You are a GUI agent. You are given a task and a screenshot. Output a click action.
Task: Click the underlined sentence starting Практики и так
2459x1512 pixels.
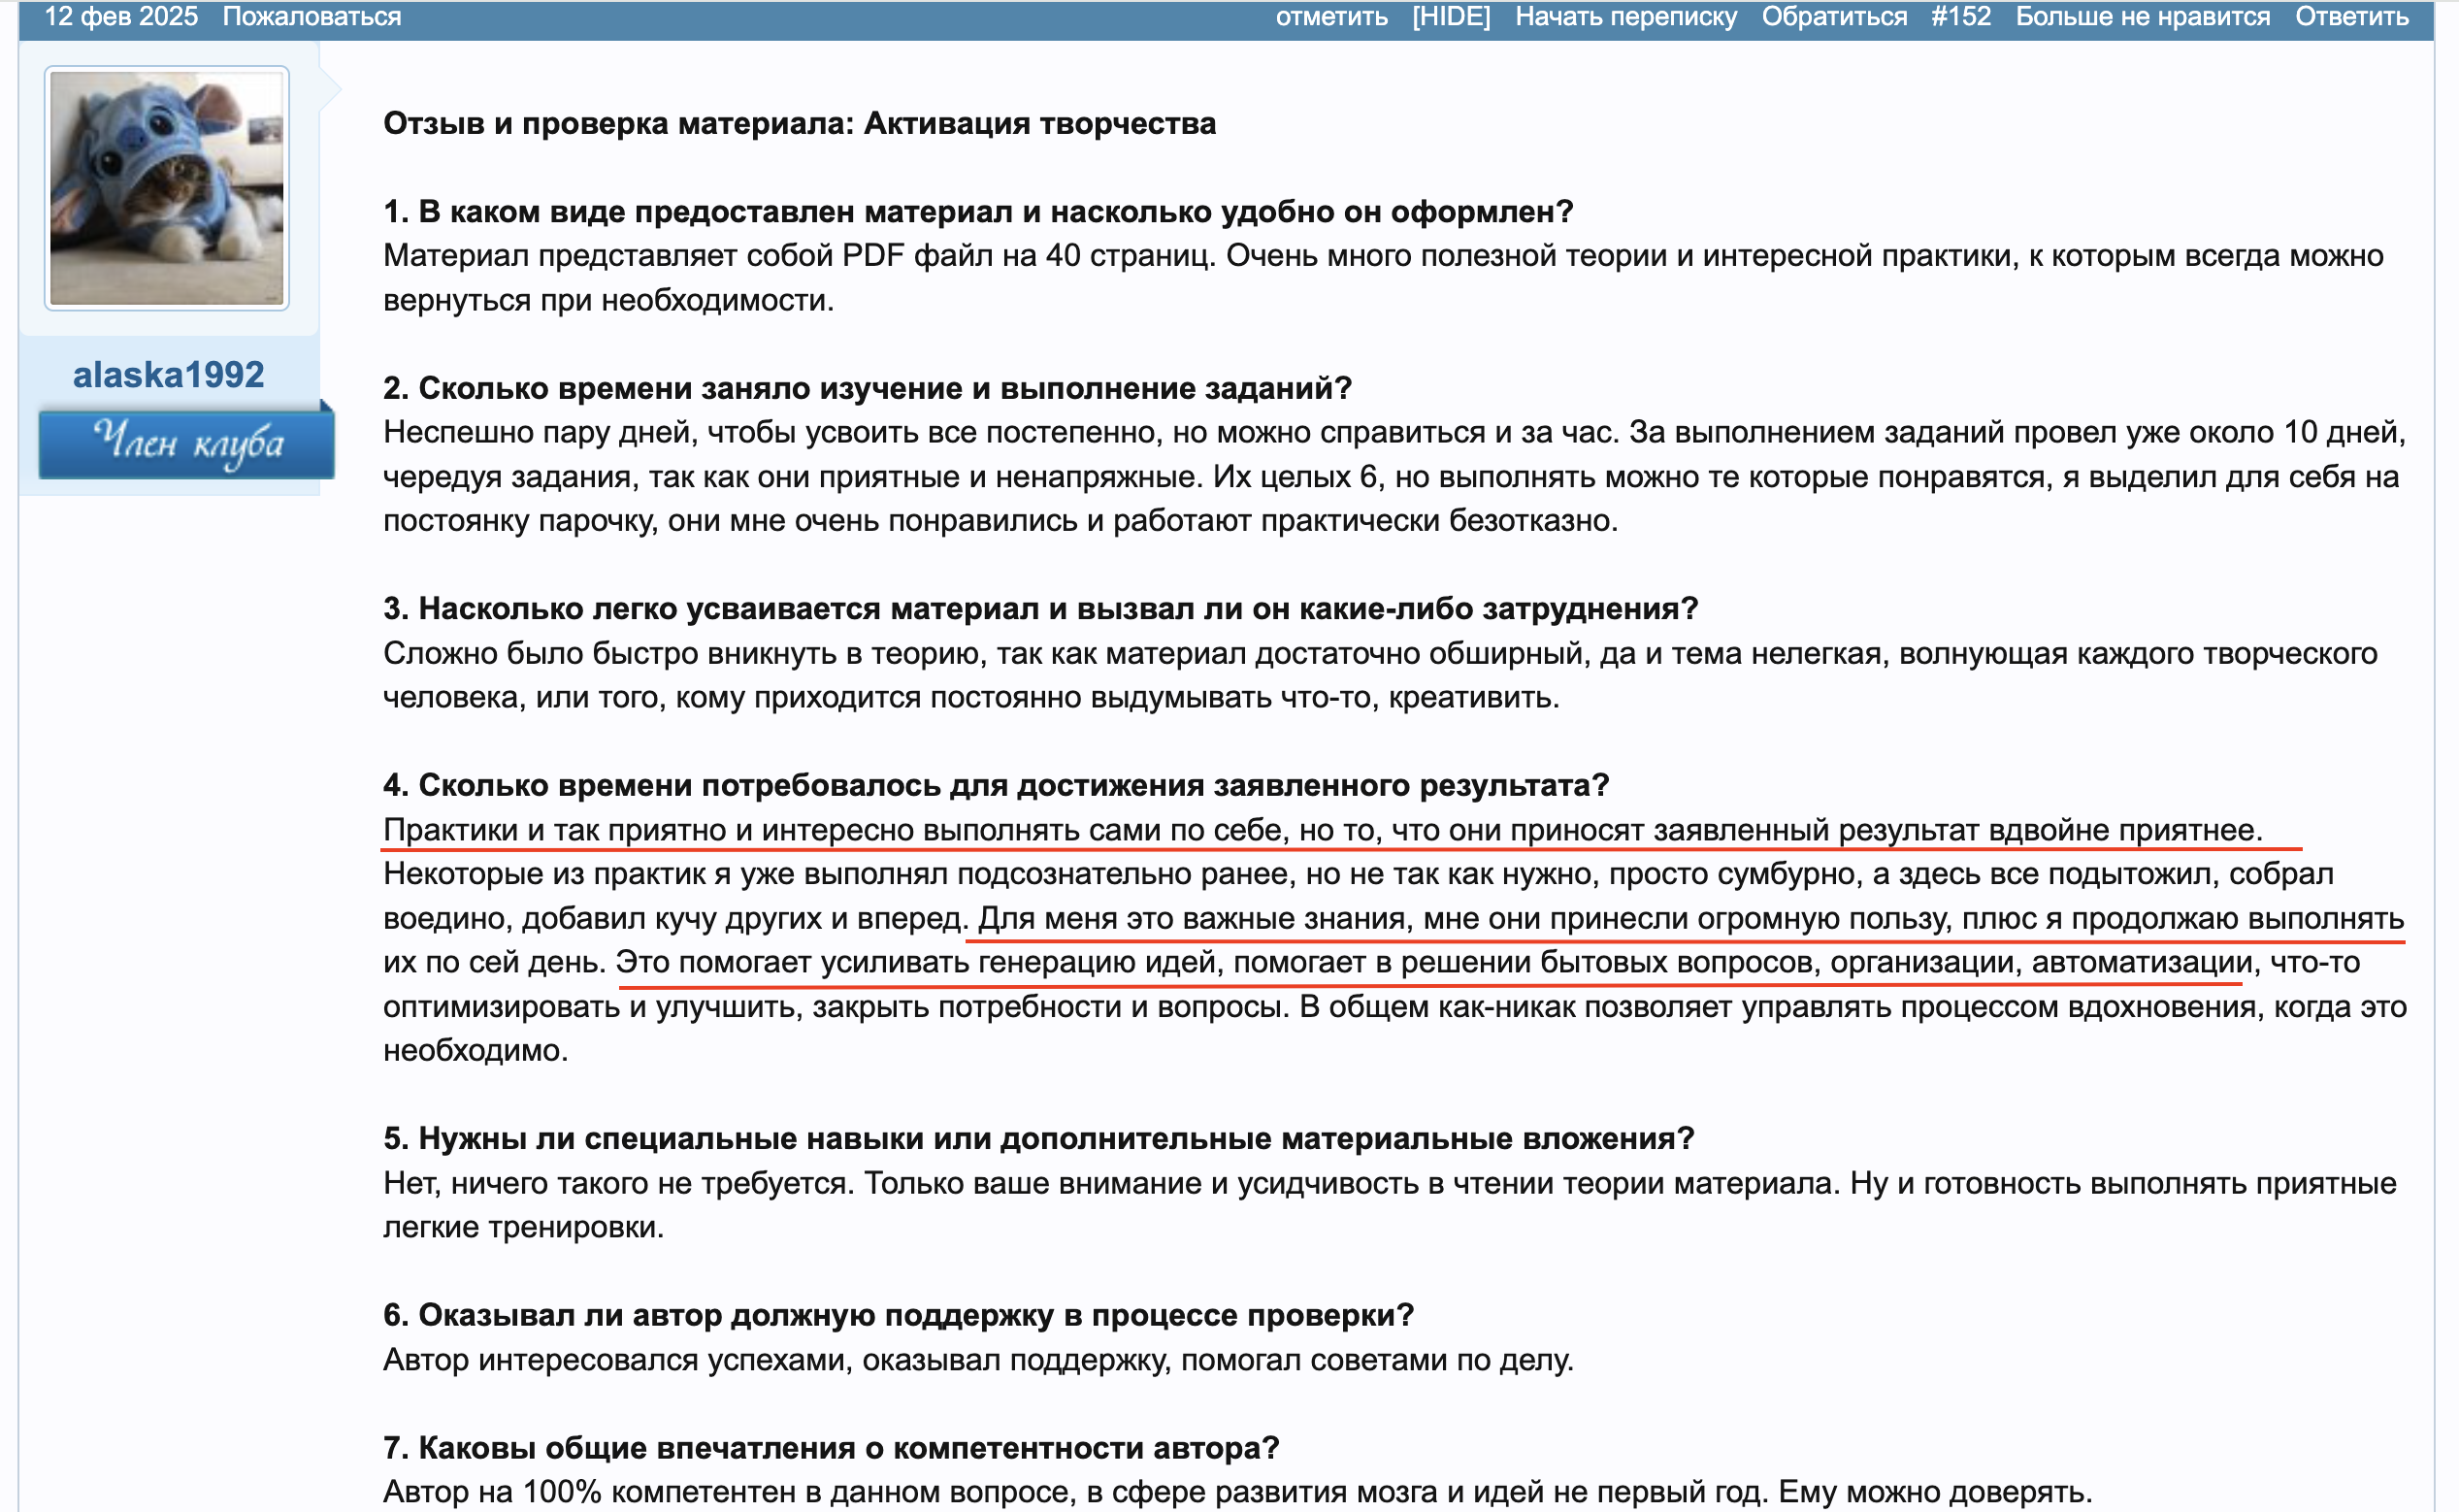point(1320,830)
